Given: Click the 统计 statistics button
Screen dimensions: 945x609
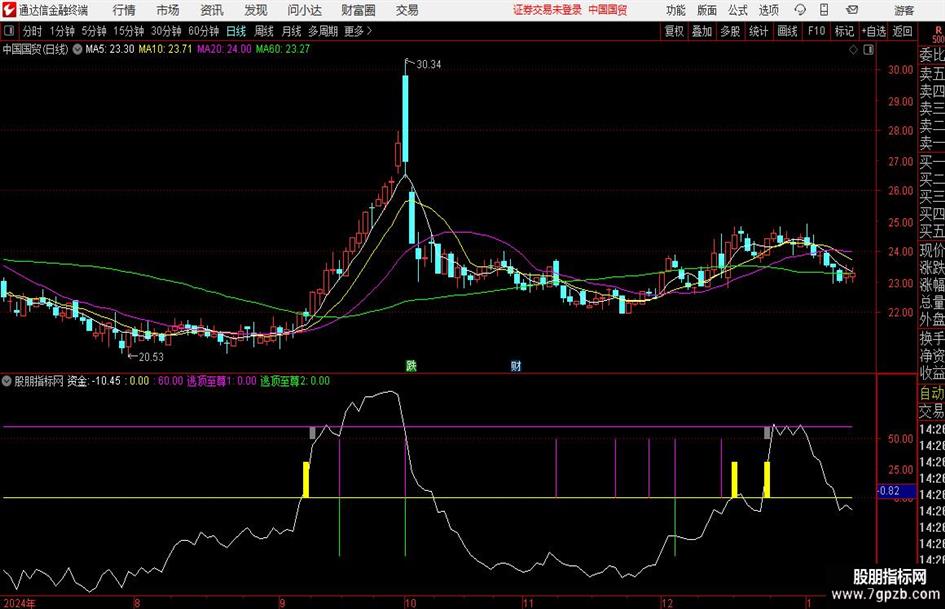Looking at the screenshot, I should click(758, 31).
